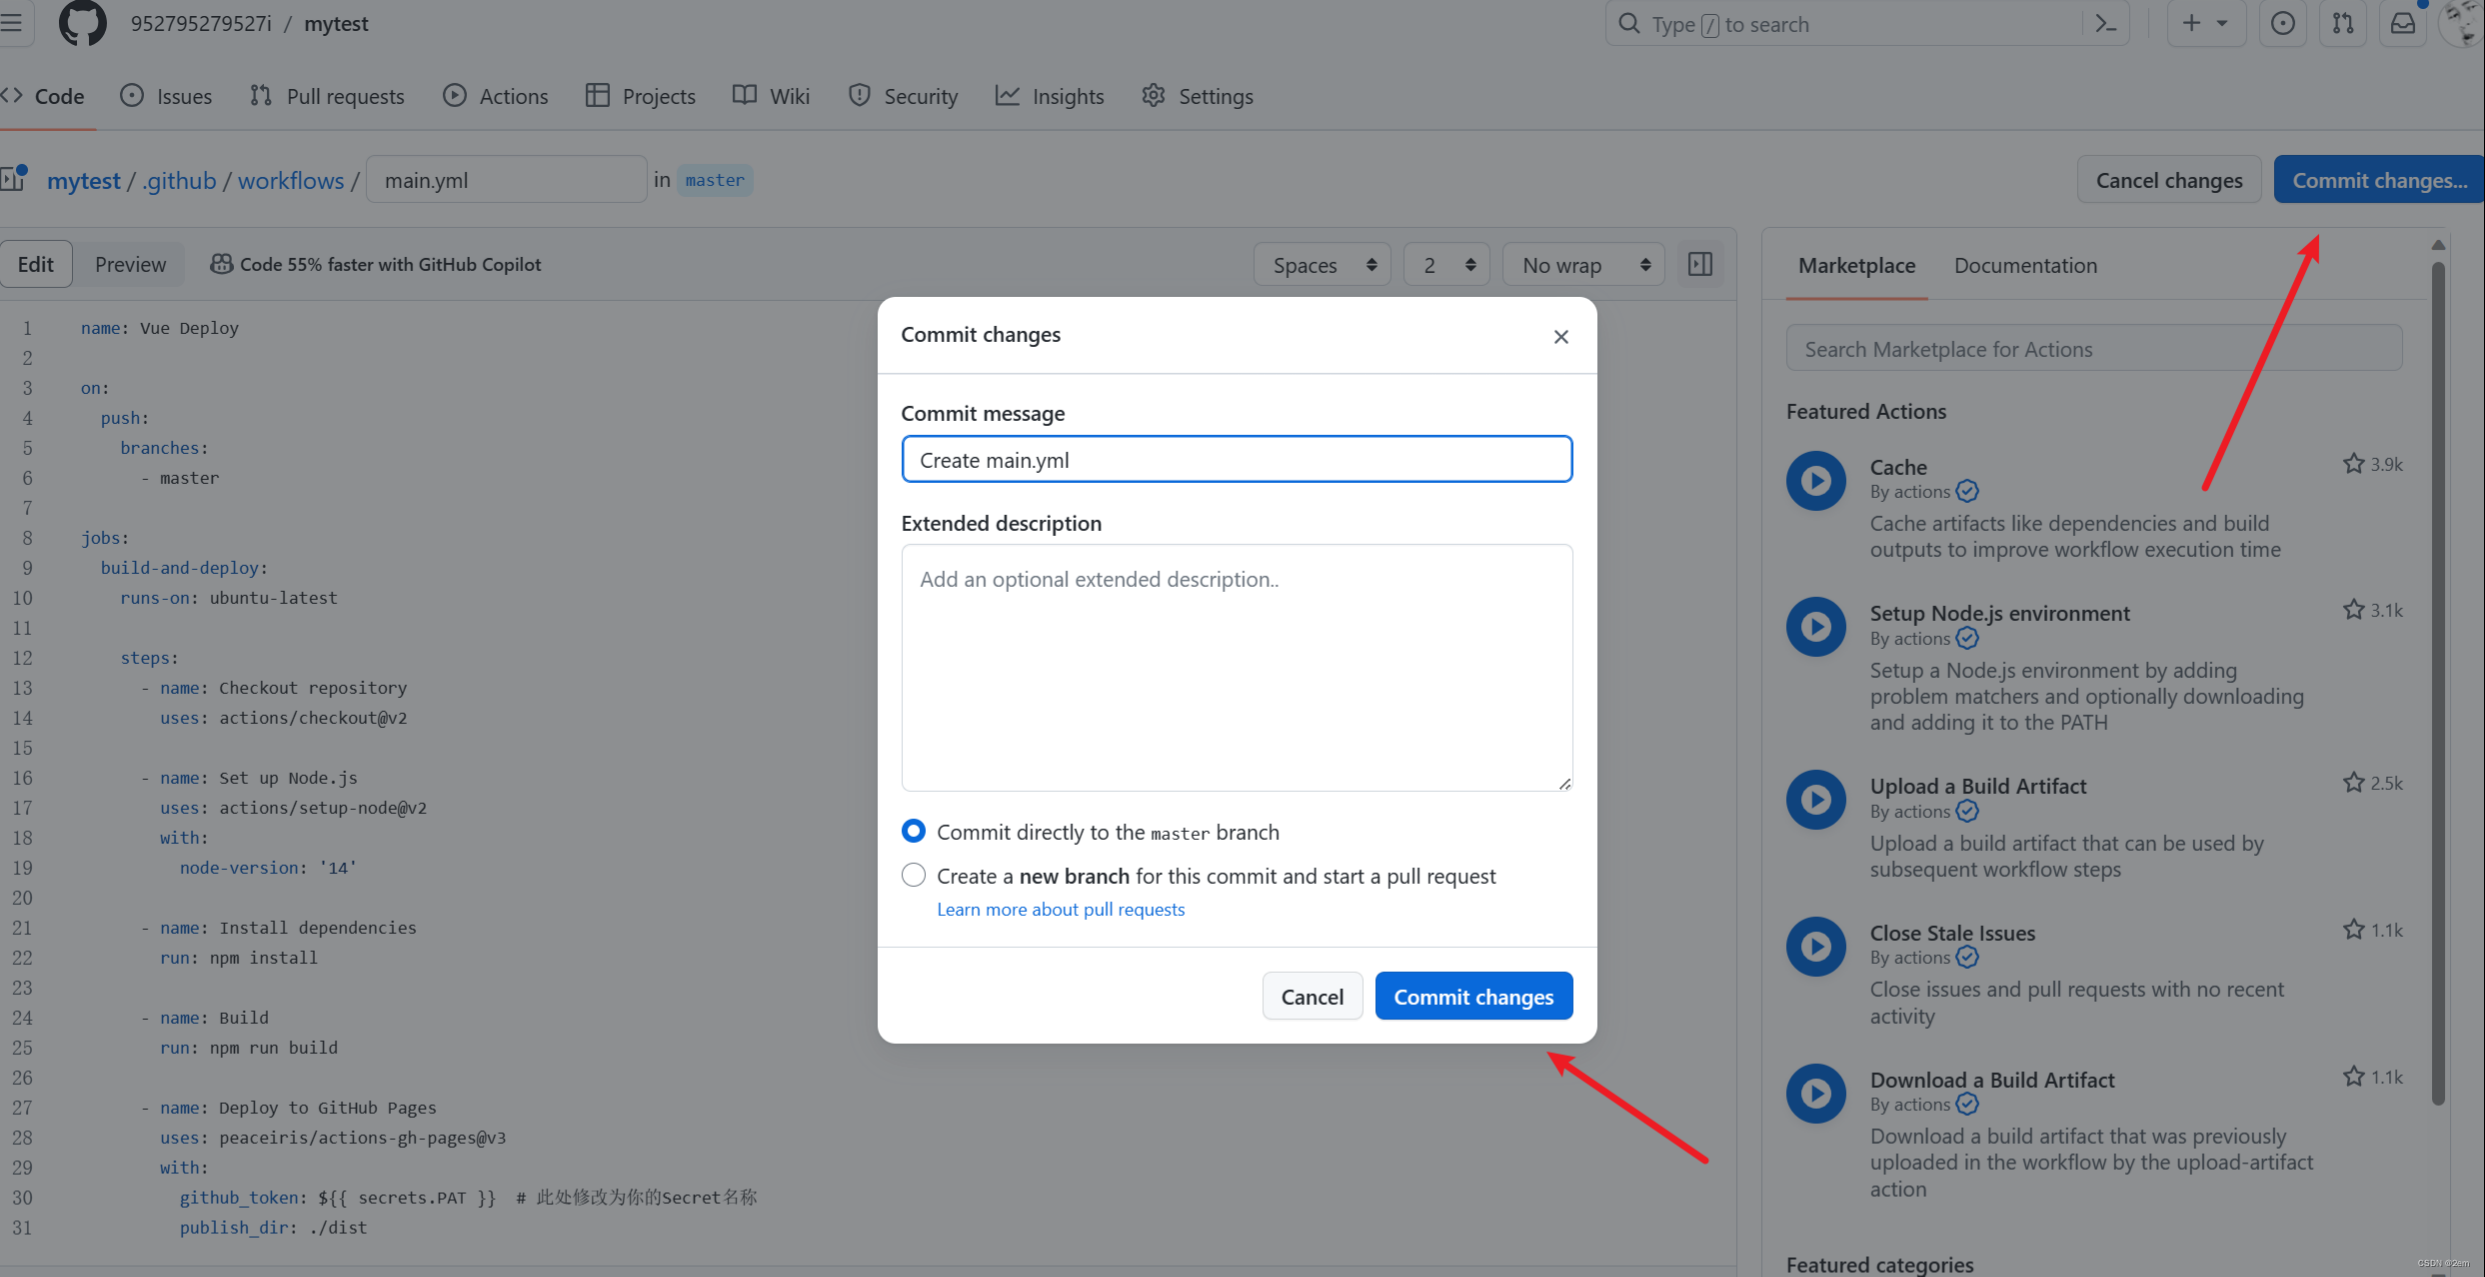Select create a new branch option

click(x=913, y=875)
